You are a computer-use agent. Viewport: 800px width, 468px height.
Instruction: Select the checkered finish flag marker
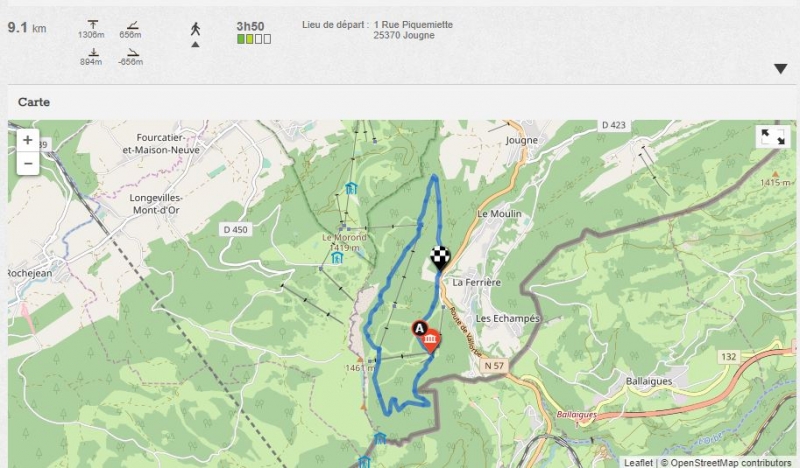pyautogui.click(x=440, y=259)
